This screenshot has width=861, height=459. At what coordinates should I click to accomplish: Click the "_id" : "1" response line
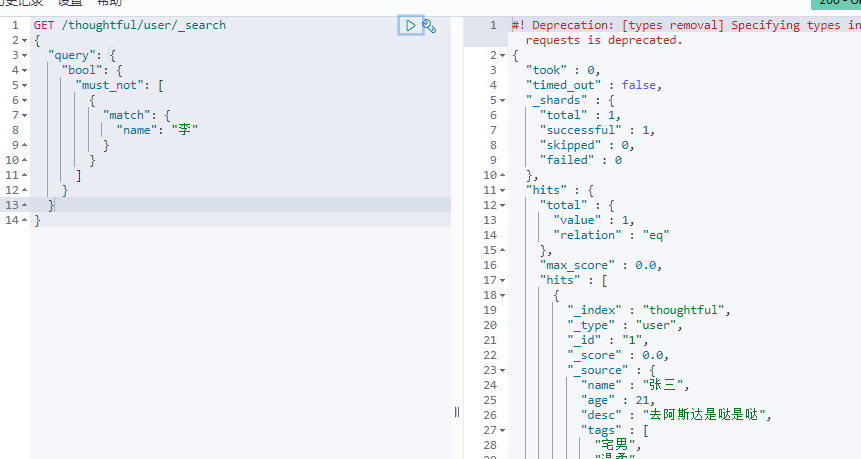(x=607, y=340)
